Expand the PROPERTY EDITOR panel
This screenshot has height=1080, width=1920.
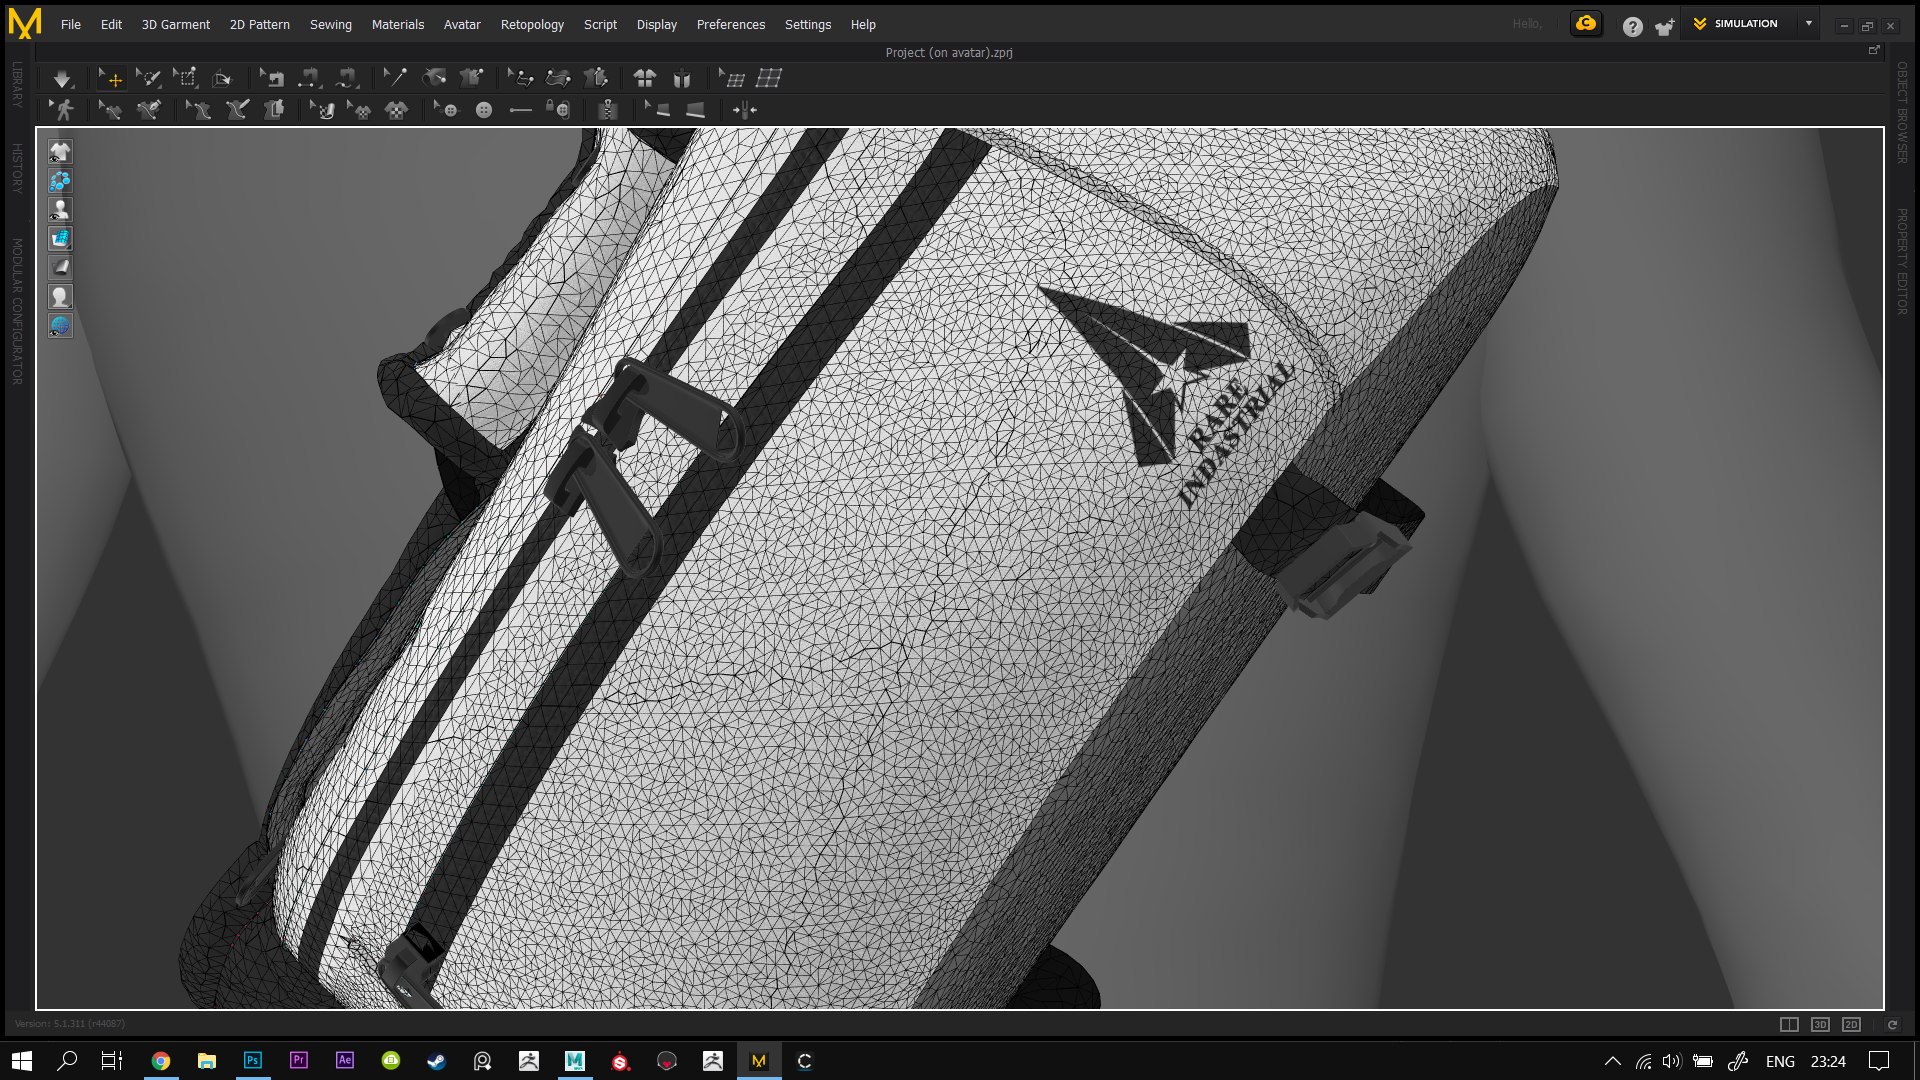pyautogui.click(x=1902, y=262)
